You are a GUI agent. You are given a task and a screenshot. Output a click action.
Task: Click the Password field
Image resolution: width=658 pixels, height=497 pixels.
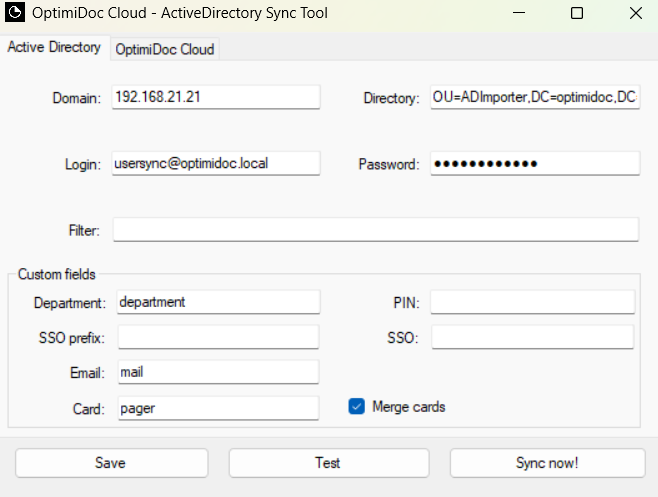pyautogui.click(x=534, y=163)
